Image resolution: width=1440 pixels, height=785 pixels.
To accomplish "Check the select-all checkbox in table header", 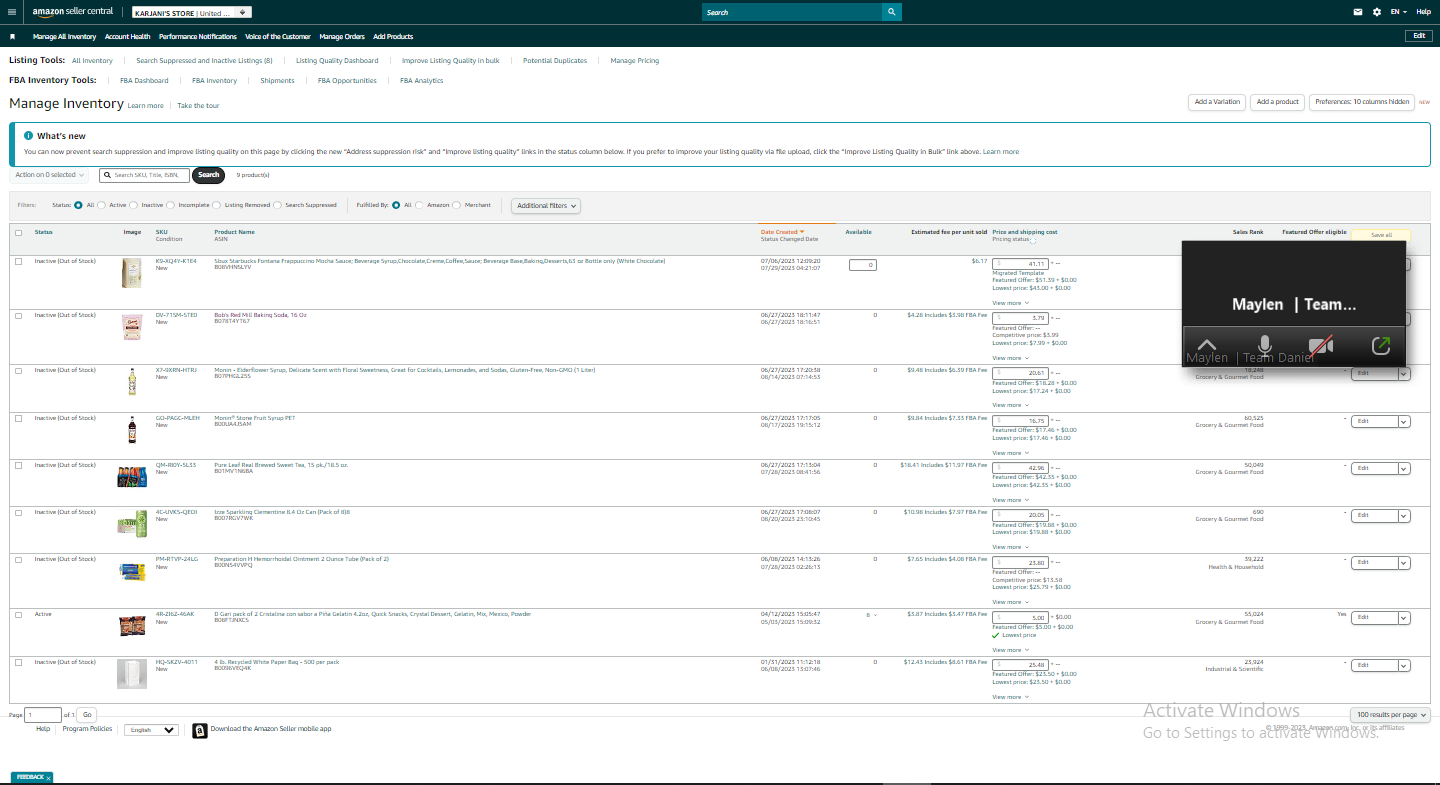I will coord(18,233).
